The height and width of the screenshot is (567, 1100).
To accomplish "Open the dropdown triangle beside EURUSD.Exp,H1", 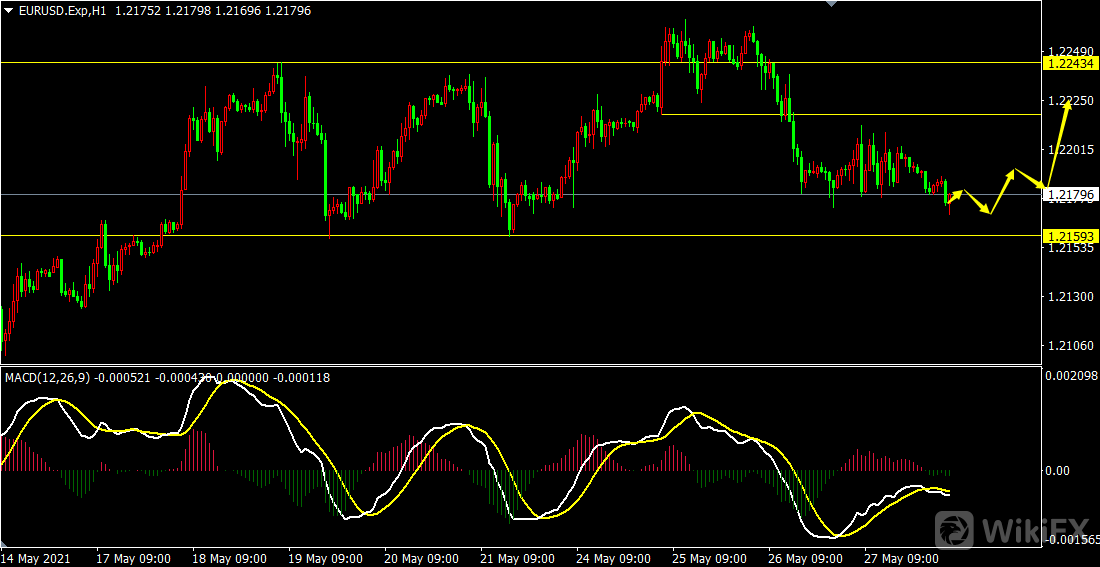I will pyautogui.click(x=8, y=10).
